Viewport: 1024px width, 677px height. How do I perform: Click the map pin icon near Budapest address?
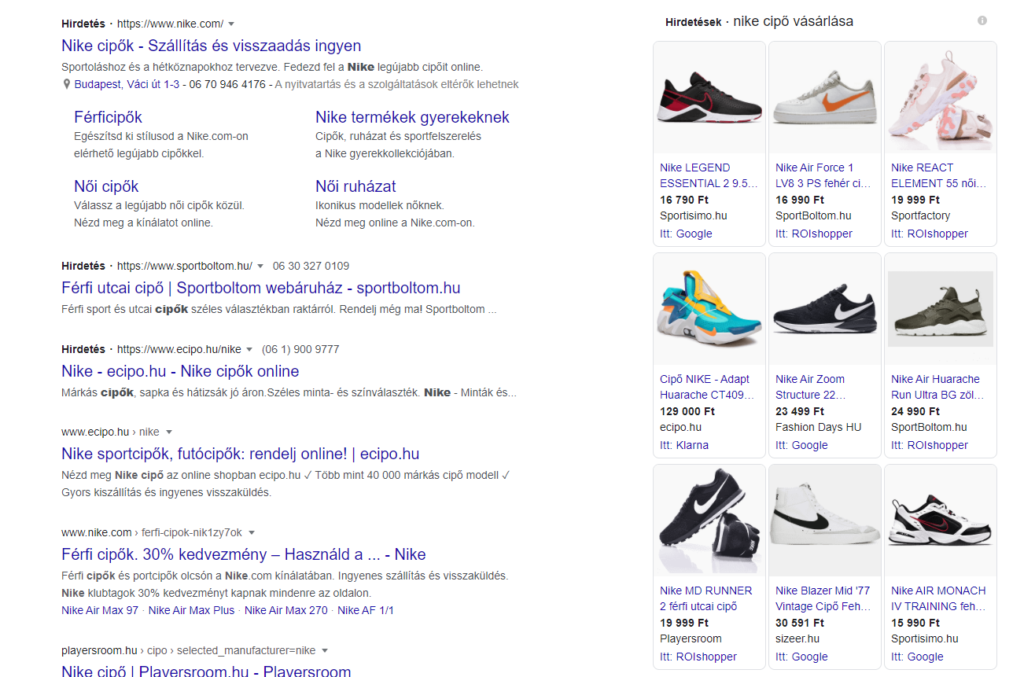(x=66, y=84)
